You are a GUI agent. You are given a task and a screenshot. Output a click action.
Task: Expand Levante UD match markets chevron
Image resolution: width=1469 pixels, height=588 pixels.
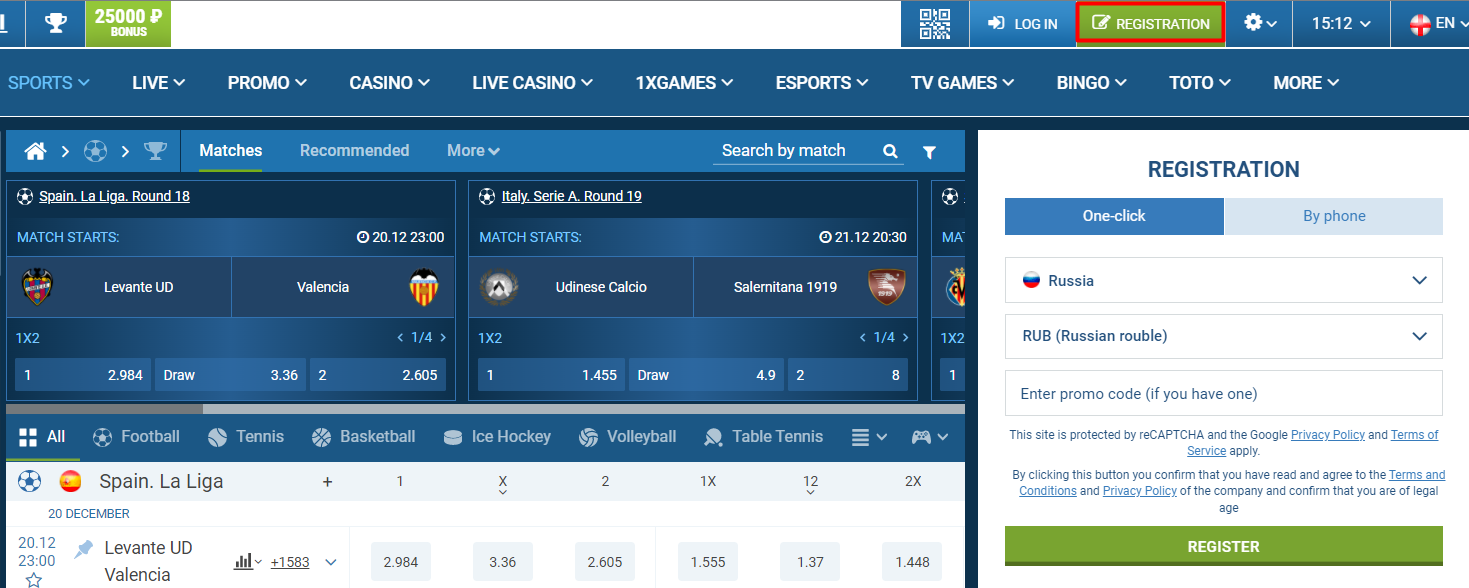tap(331, 562)
